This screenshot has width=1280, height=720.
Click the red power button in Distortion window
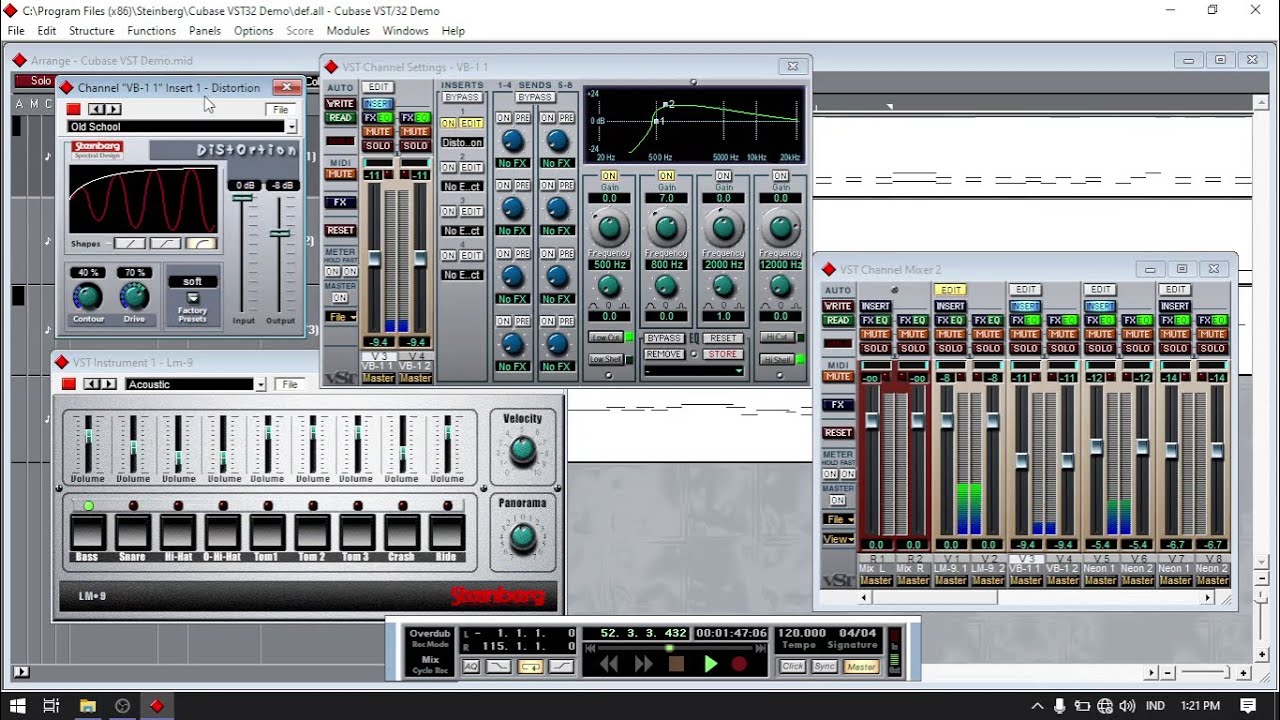pos(73,109)
